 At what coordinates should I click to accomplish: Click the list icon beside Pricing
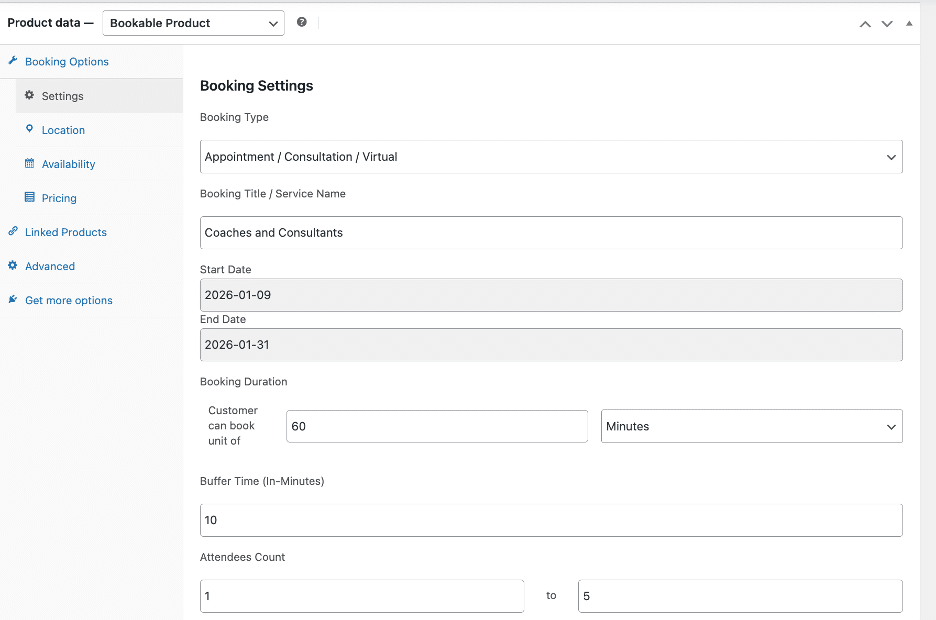29,197
